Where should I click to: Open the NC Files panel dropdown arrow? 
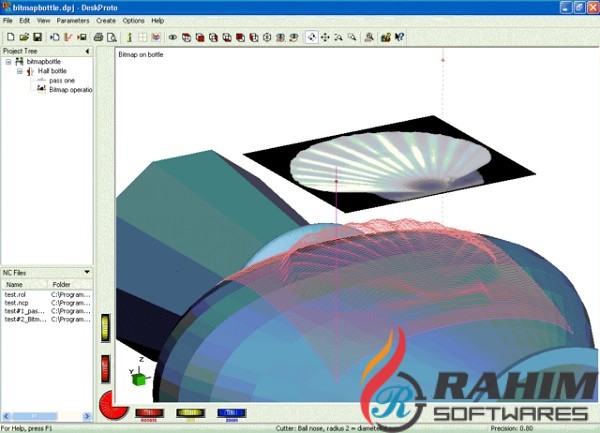coord(87,272)
